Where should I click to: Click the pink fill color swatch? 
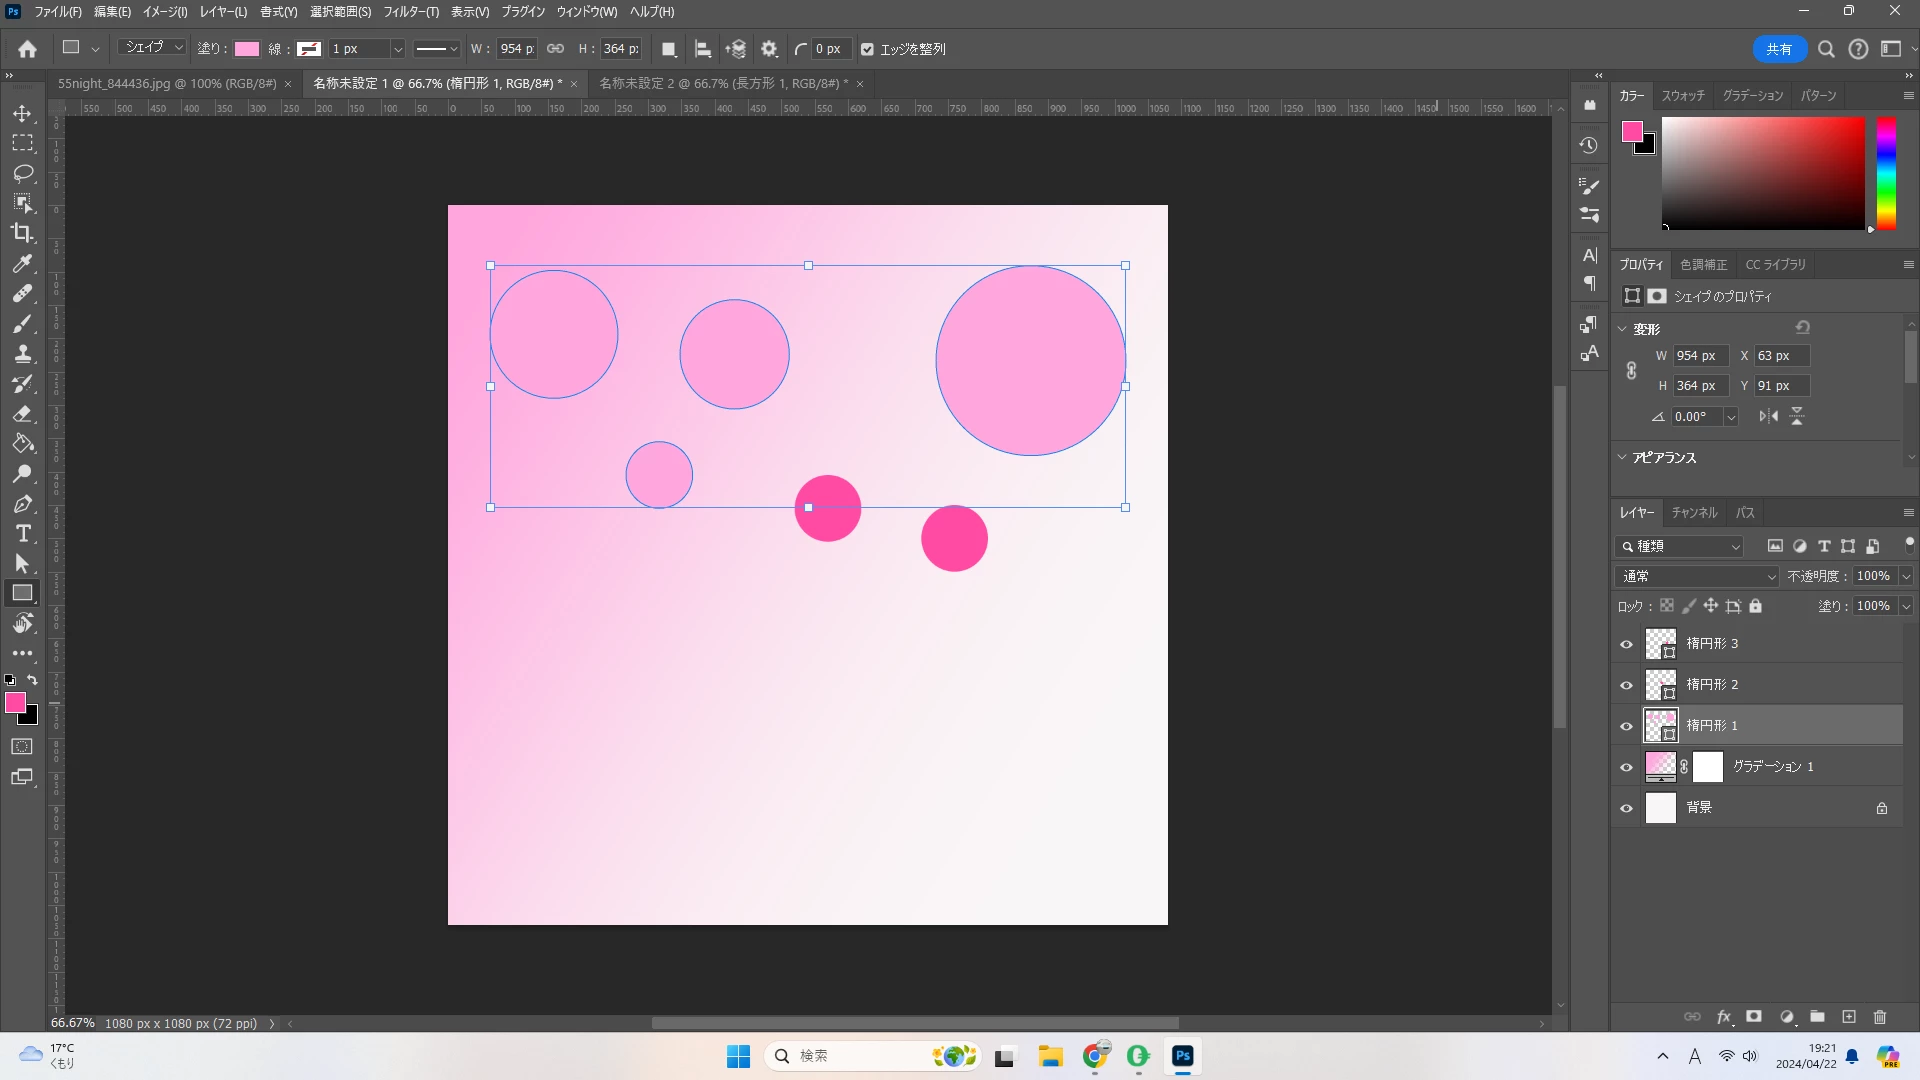coord(247,48)
